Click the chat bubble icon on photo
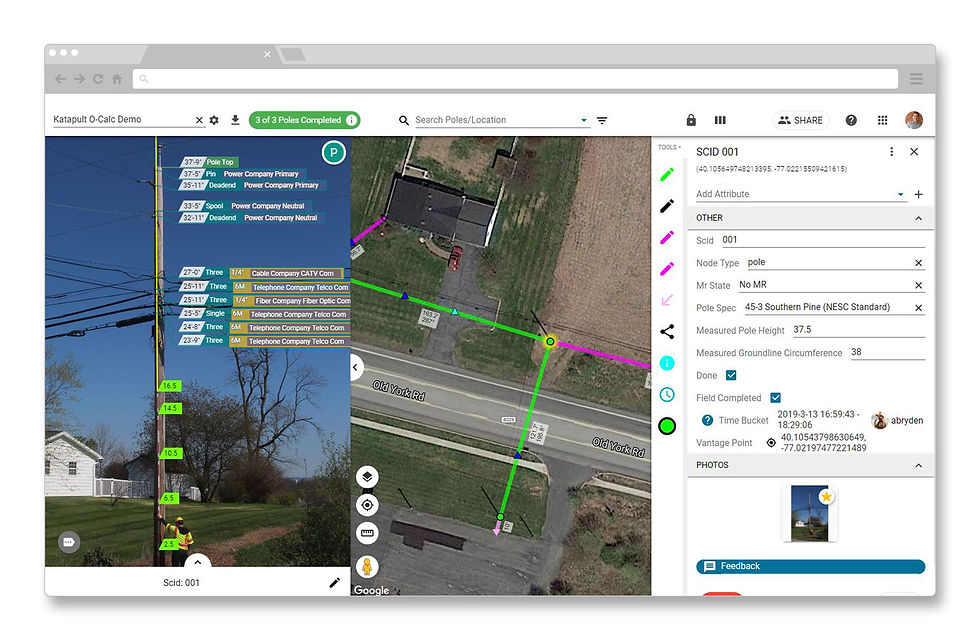Image resolution: width=980 pixels, height=644 pixels. pos(69,542)
